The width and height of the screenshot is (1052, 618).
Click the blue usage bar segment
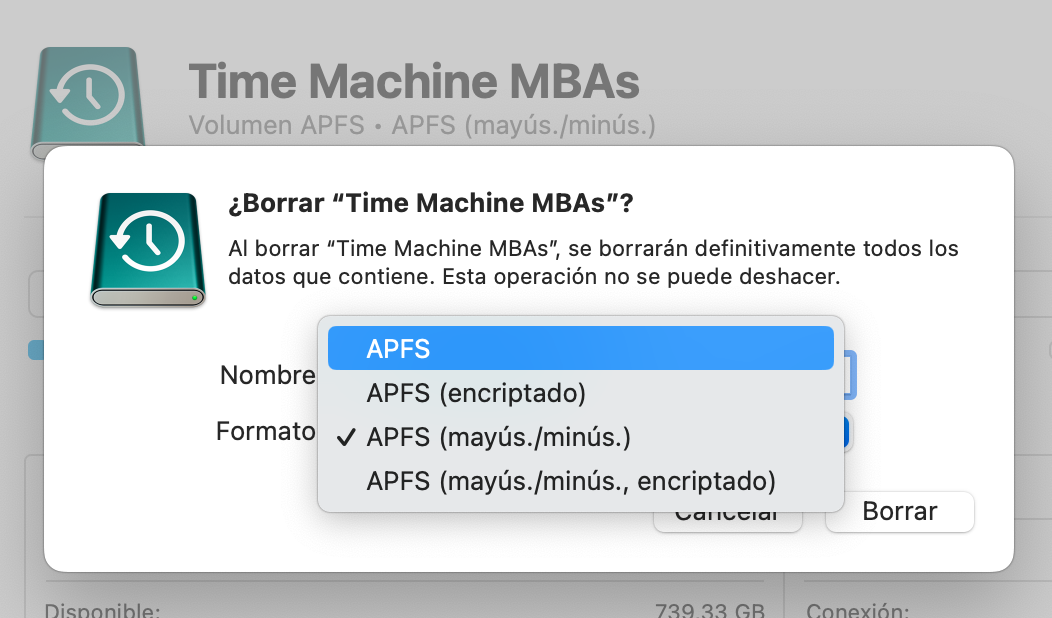(x=36, y=350)
